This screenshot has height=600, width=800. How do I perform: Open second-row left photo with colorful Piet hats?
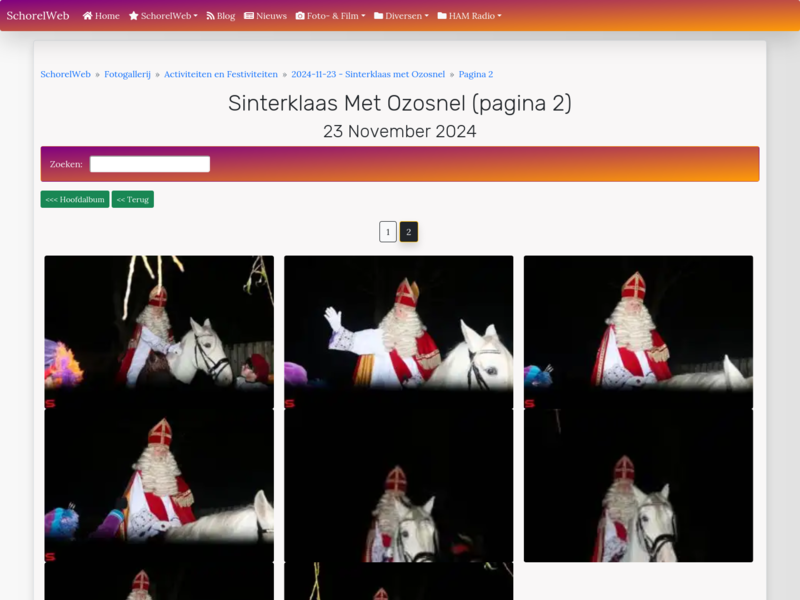(159, 485)
